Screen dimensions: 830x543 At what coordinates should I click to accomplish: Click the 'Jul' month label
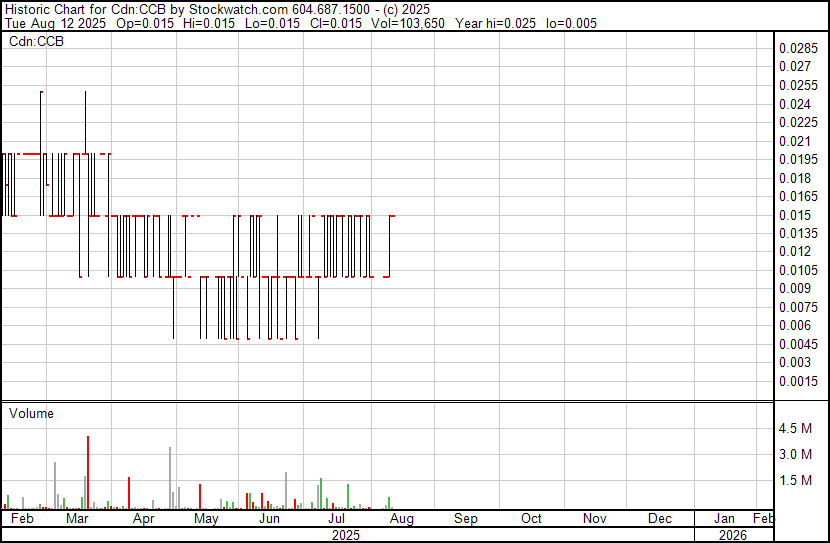point(337,518)
